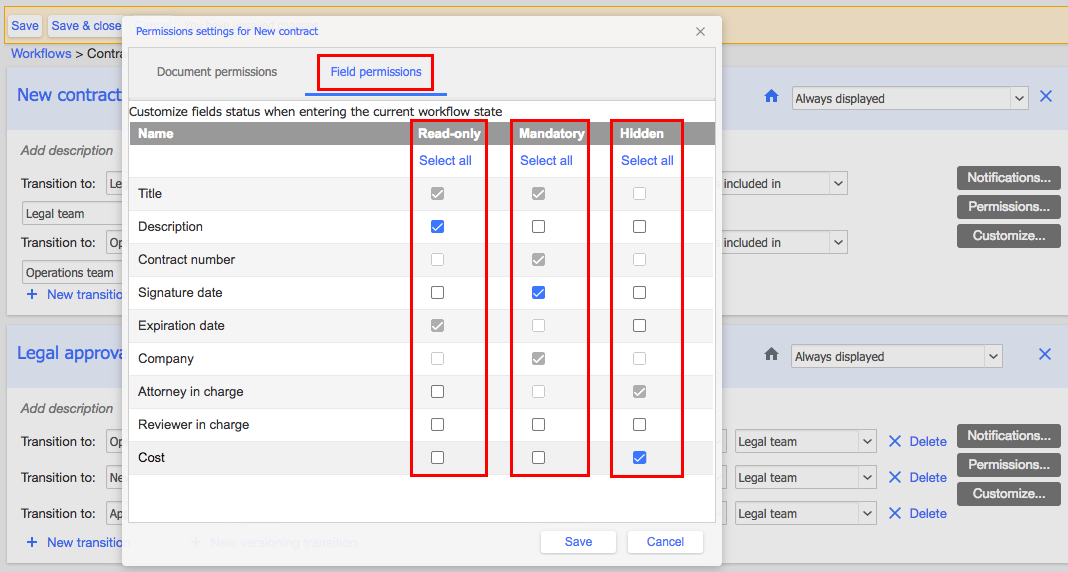Remove Legal approval state with X icon

pyautogui.click(x=1045, y=355)
